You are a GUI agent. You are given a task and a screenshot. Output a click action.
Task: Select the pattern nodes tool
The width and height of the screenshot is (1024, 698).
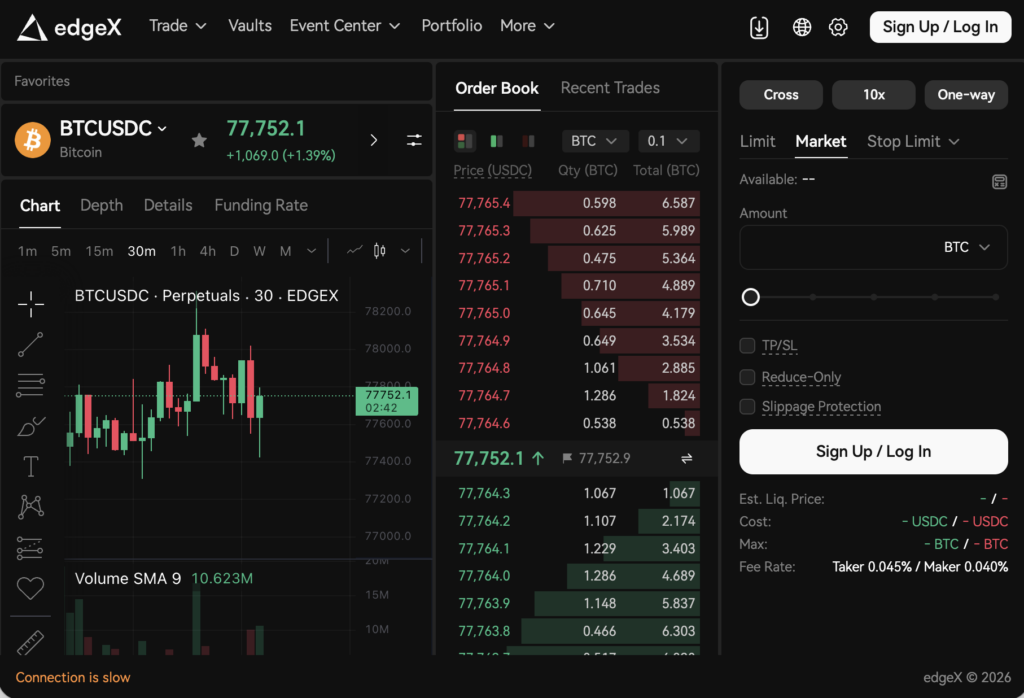[x=31, y=507]
